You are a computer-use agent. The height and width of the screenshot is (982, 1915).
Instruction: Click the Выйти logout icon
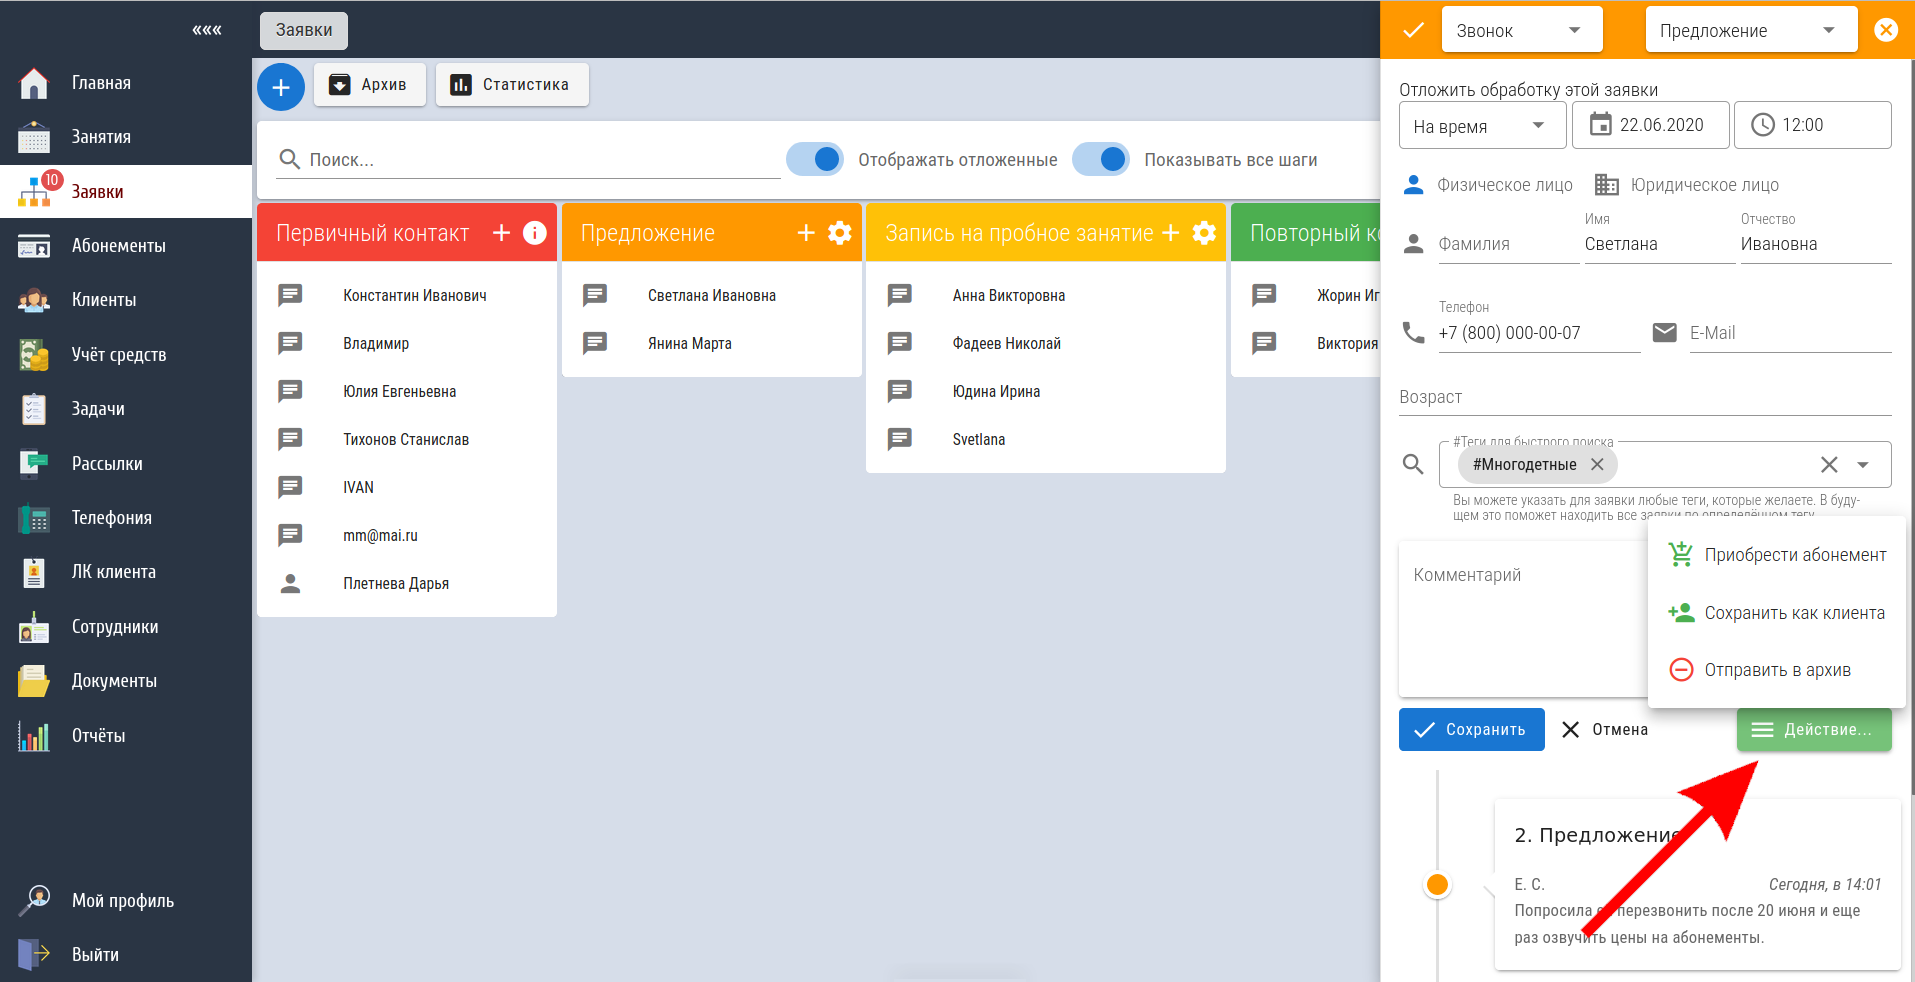tap(34, 955)
